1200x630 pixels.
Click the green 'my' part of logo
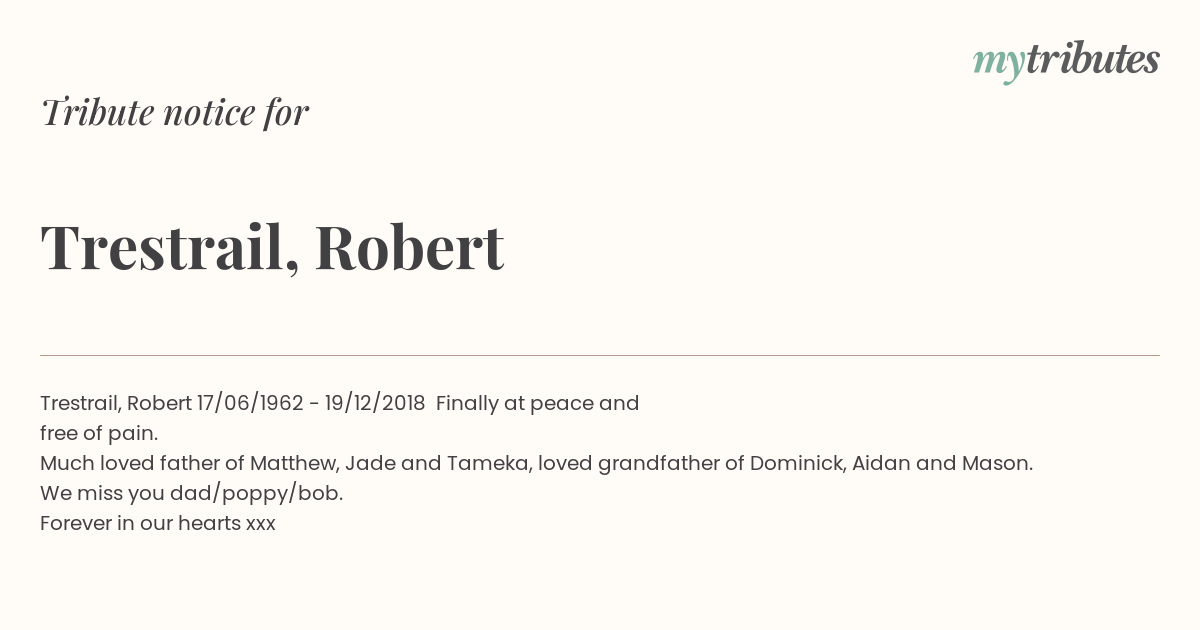click(999, 63)
